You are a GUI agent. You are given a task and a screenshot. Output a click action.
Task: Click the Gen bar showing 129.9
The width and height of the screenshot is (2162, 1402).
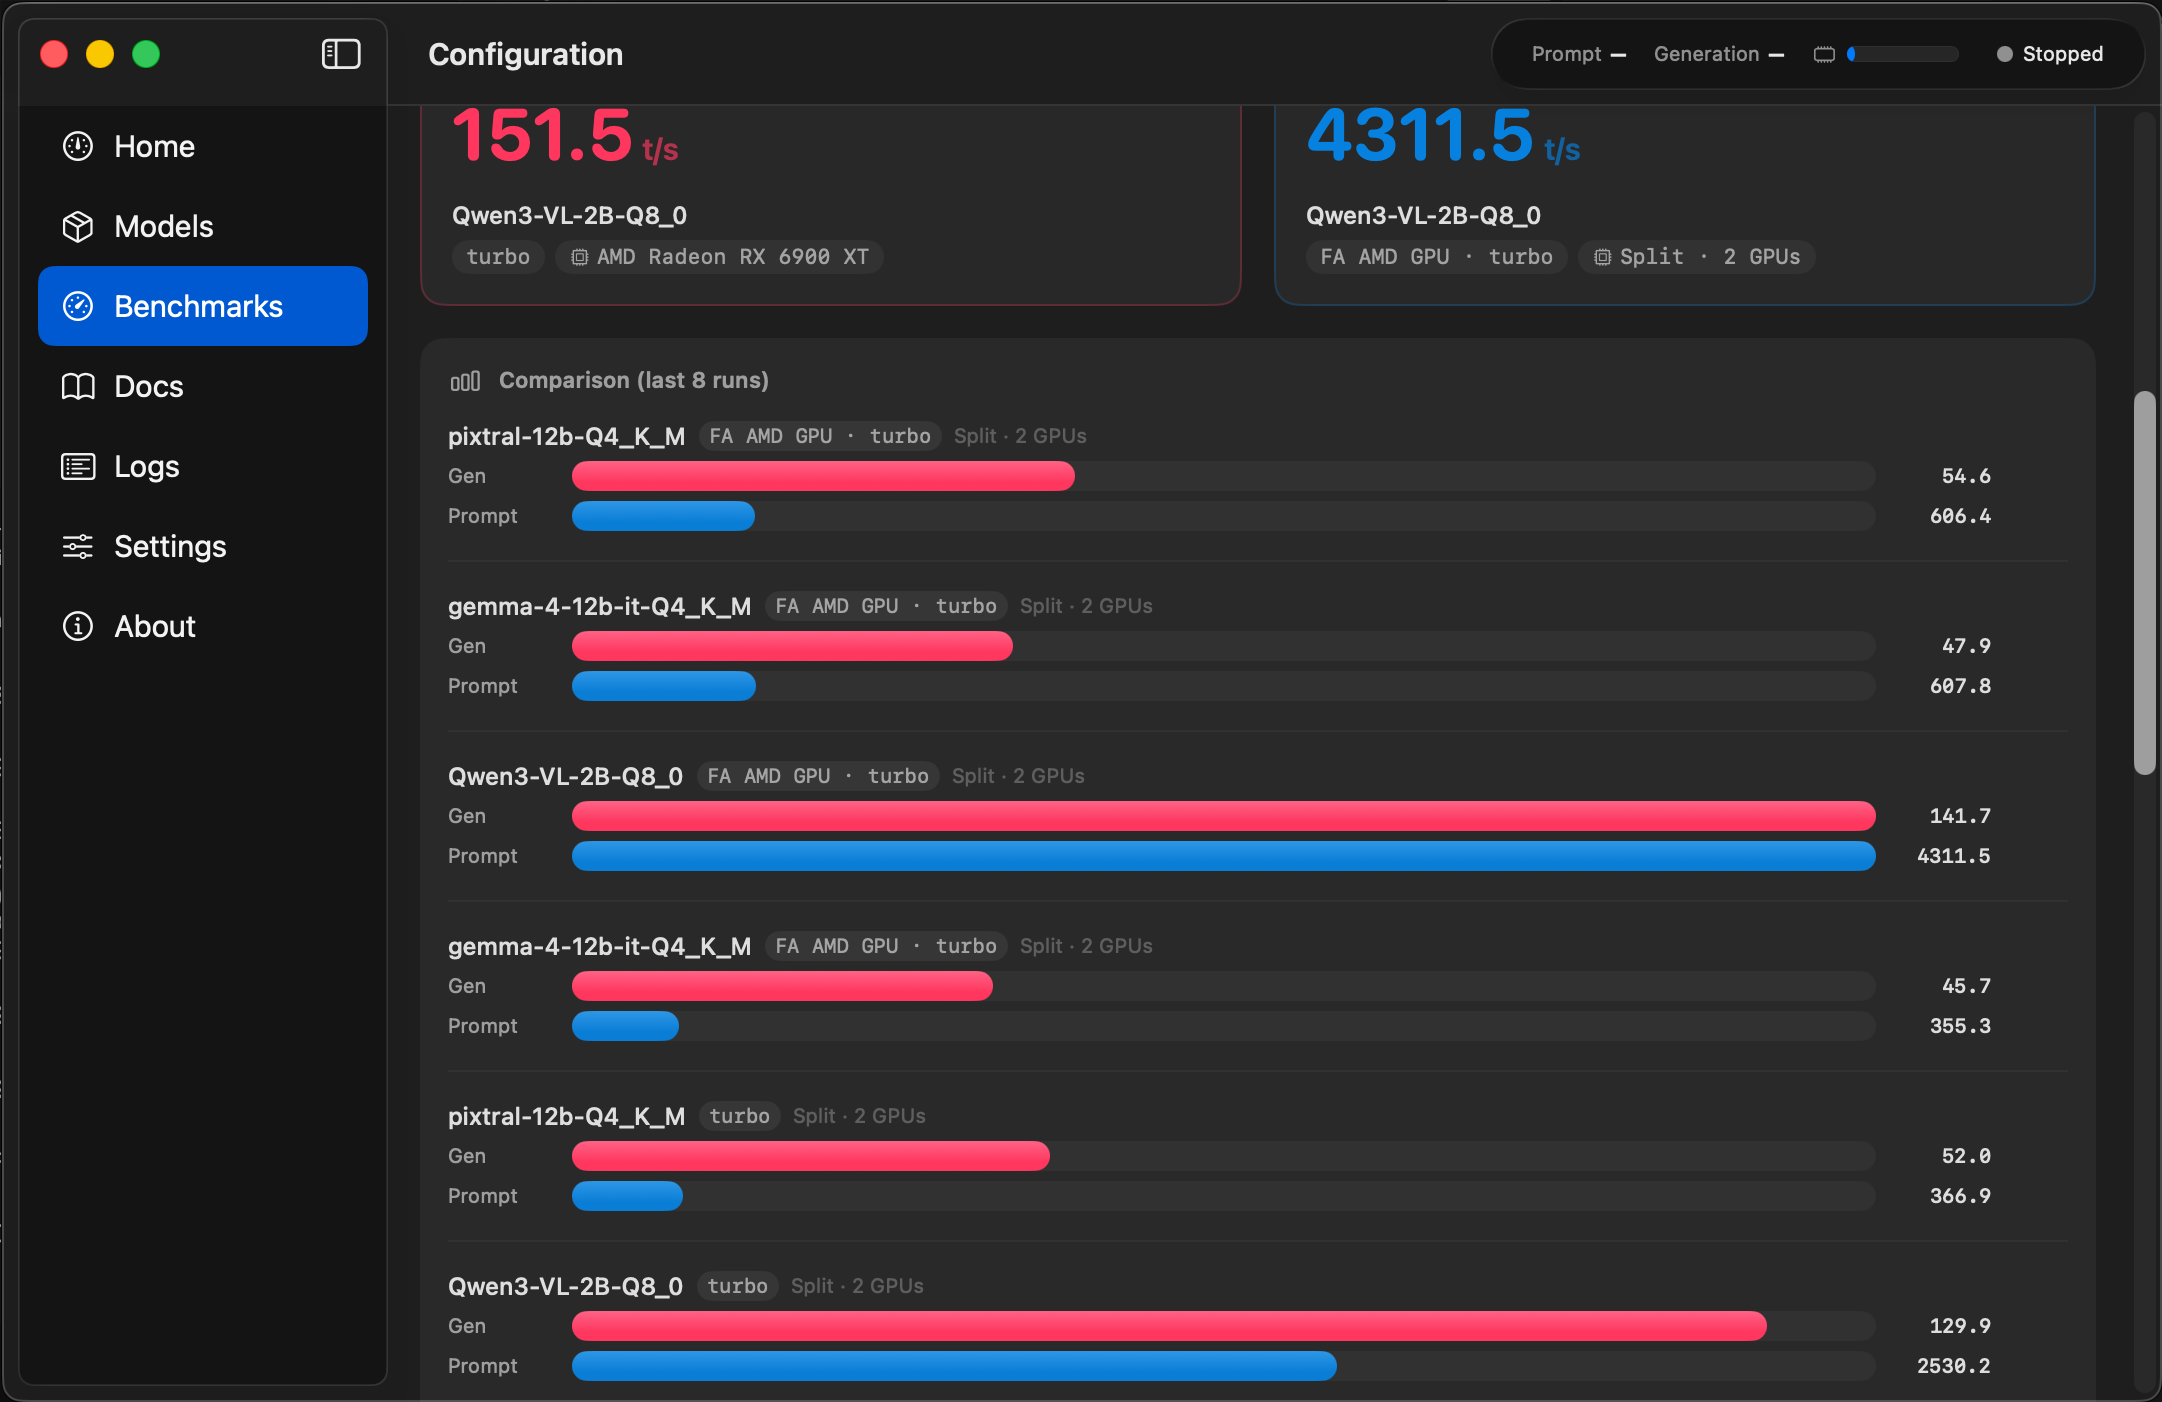pos(1169,1326)
